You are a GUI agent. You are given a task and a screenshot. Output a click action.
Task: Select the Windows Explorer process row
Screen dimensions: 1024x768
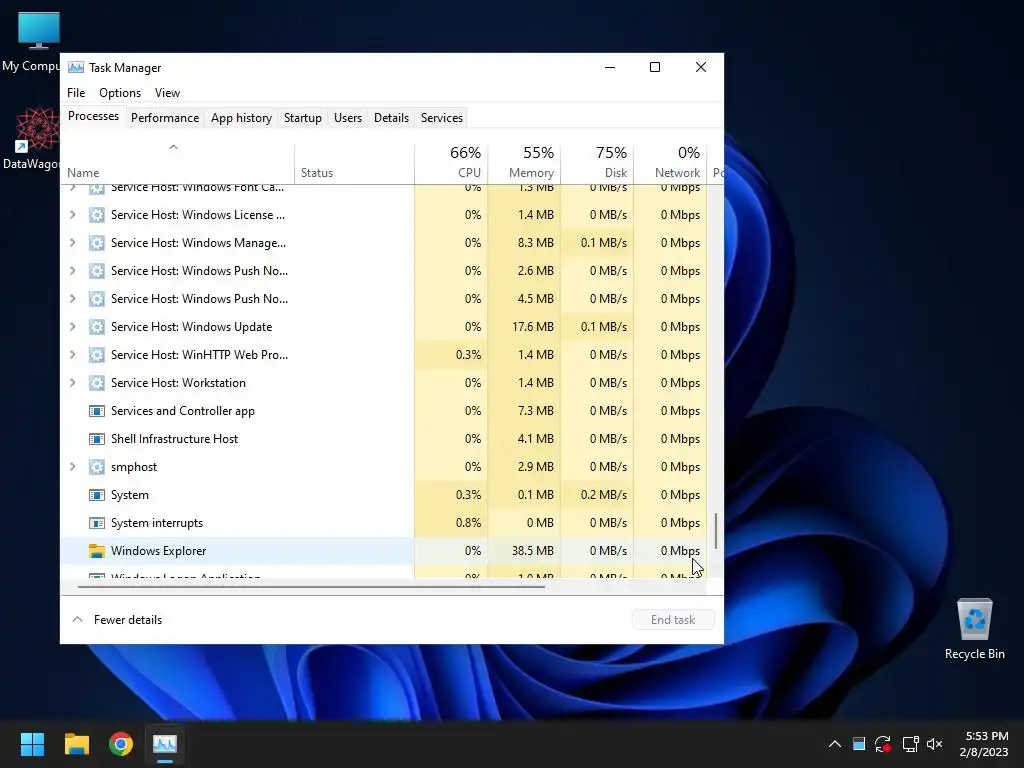[383, 551]
